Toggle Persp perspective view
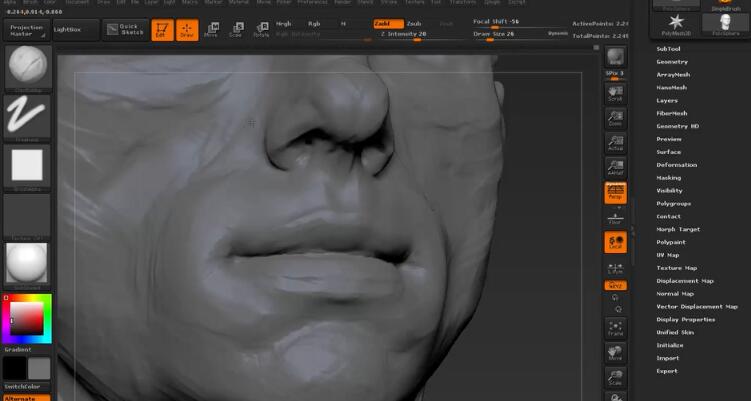Viewport: 751px width, 401px height. point(615,193)
